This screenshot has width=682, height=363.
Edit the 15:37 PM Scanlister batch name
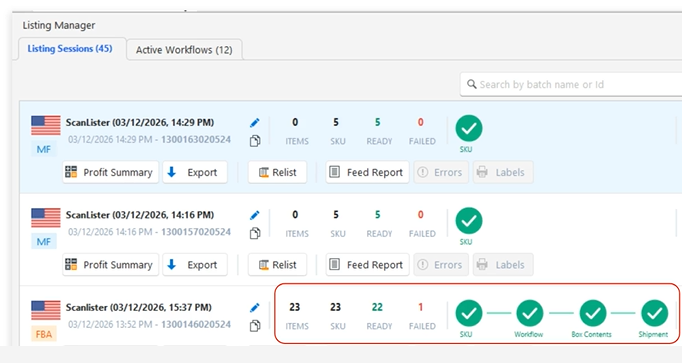pos(254,308)
